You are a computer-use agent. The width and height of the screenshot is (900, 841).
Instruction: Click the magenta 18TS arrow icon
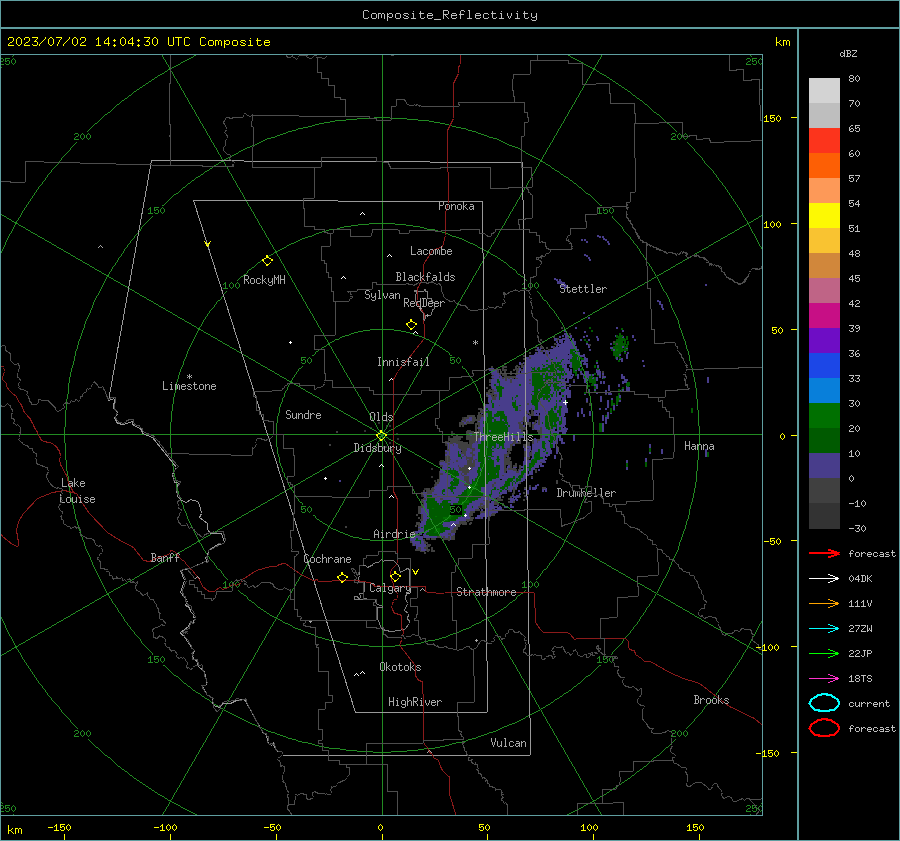coord(824,679)
